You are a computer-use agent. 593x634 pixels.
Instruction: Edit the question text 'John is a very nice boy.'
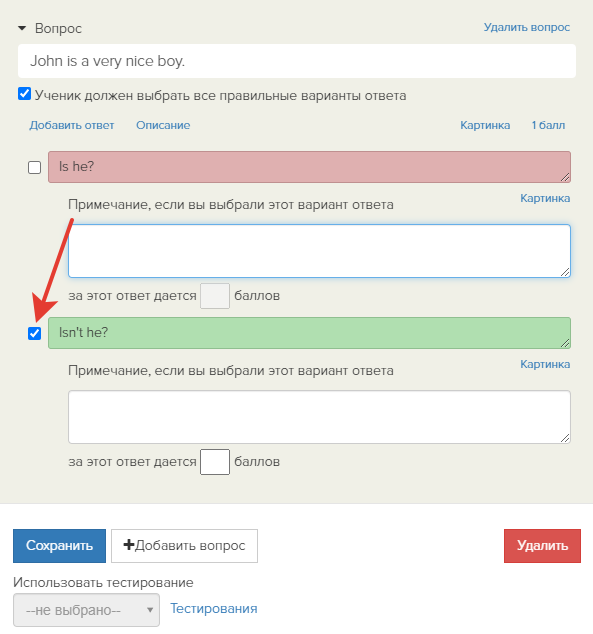297,61
